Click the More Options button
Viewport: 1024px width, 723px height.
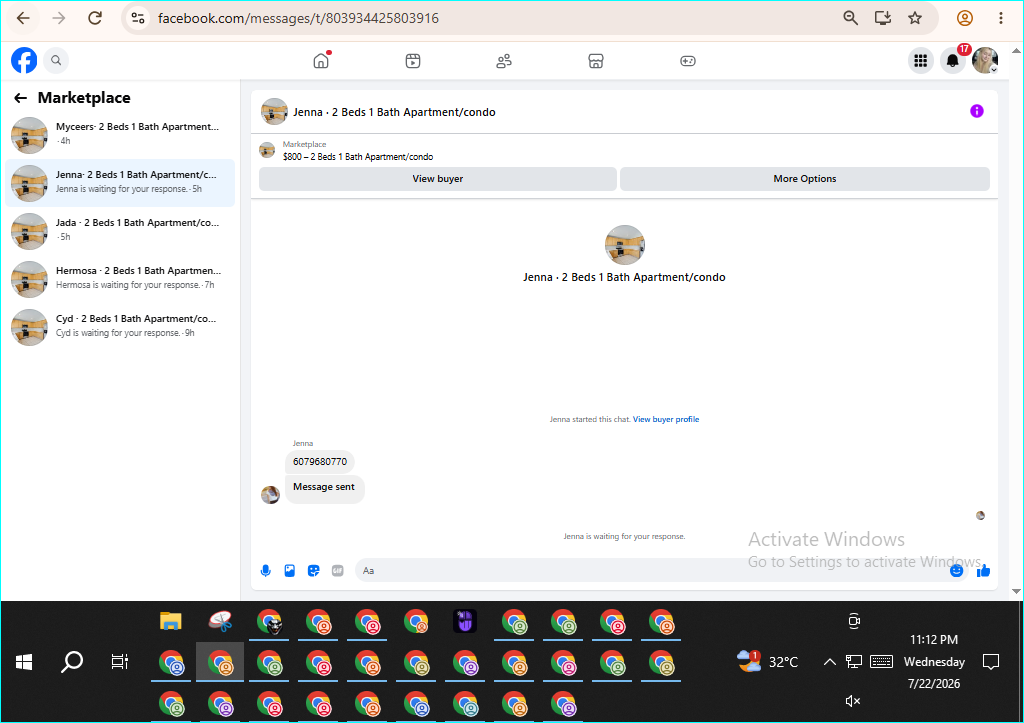point(805,179)
